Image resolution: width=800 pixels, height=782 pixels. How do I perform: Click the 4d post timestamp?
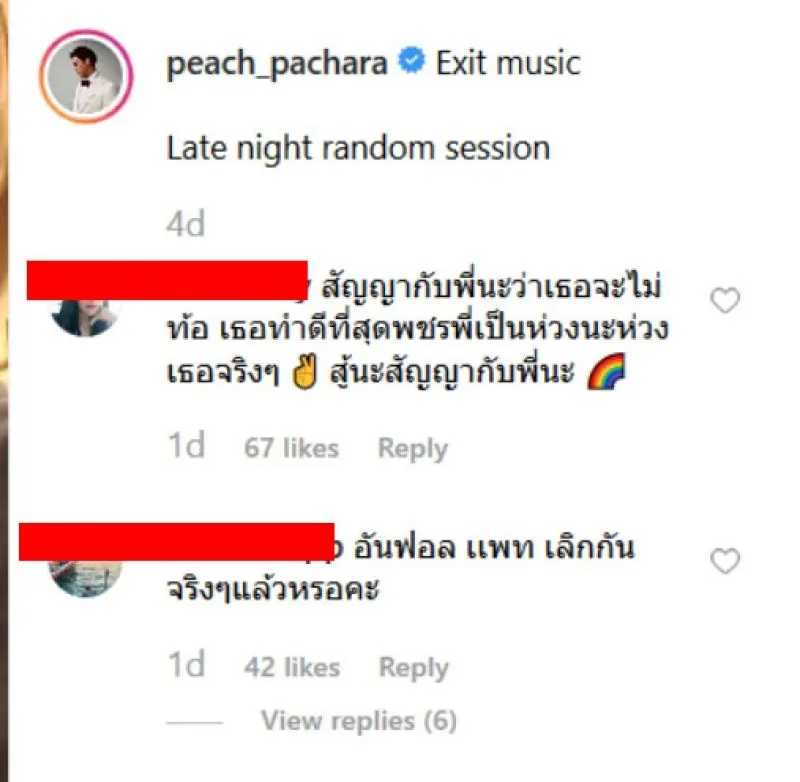pos(186,224)
